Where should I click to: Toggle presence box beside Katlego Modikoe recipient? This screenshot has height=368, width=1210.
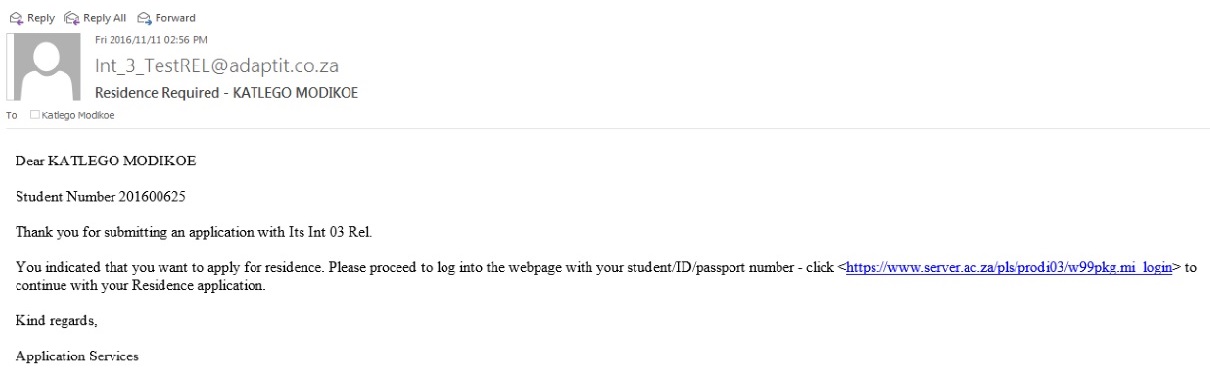click(x=35, y=115)
